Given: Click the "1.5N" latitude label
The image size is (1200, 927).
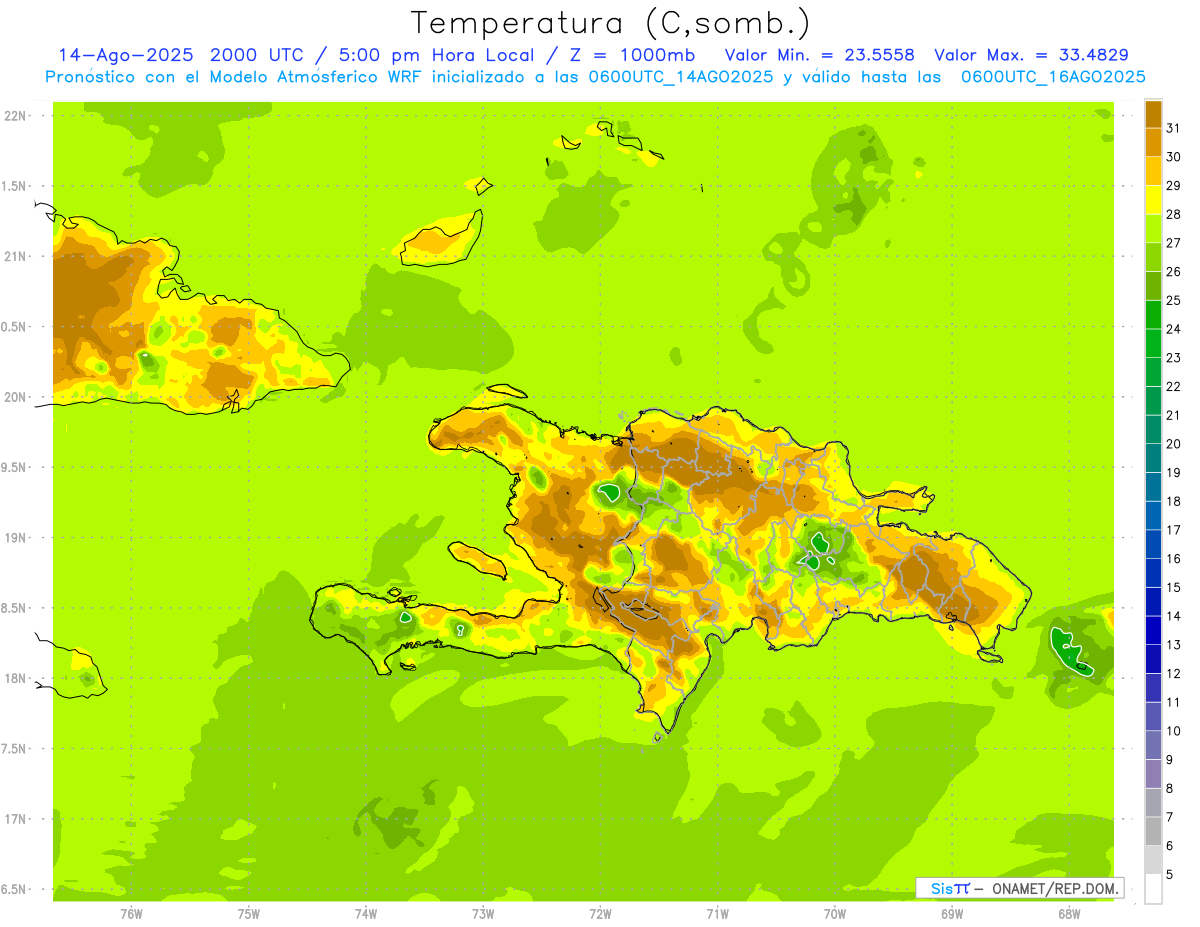Looking at the screenshot, I should (x=15, y=186).
